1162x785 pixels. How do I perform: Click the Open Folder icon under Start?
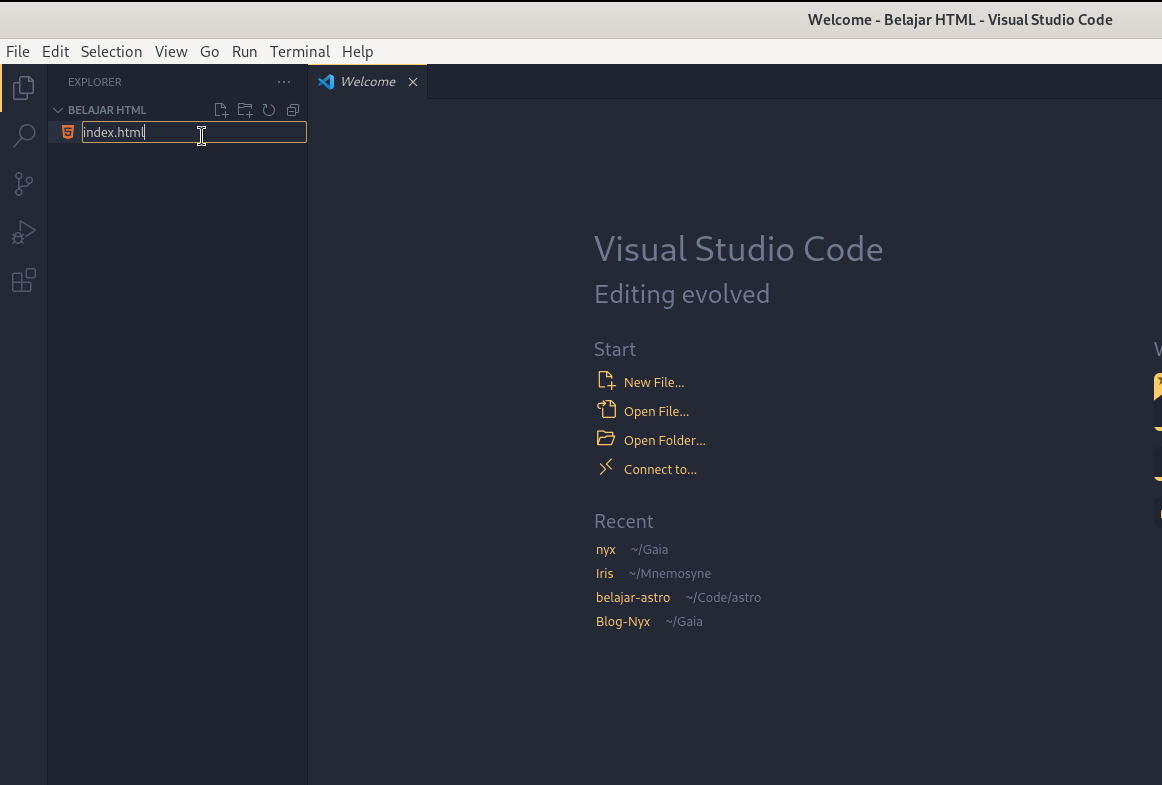point(606,438)
